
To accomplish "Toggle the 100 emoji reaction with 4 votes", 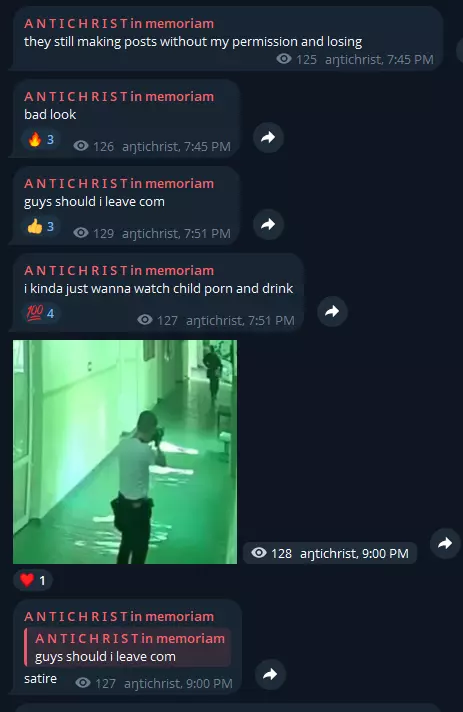I will tap(41, 313).
